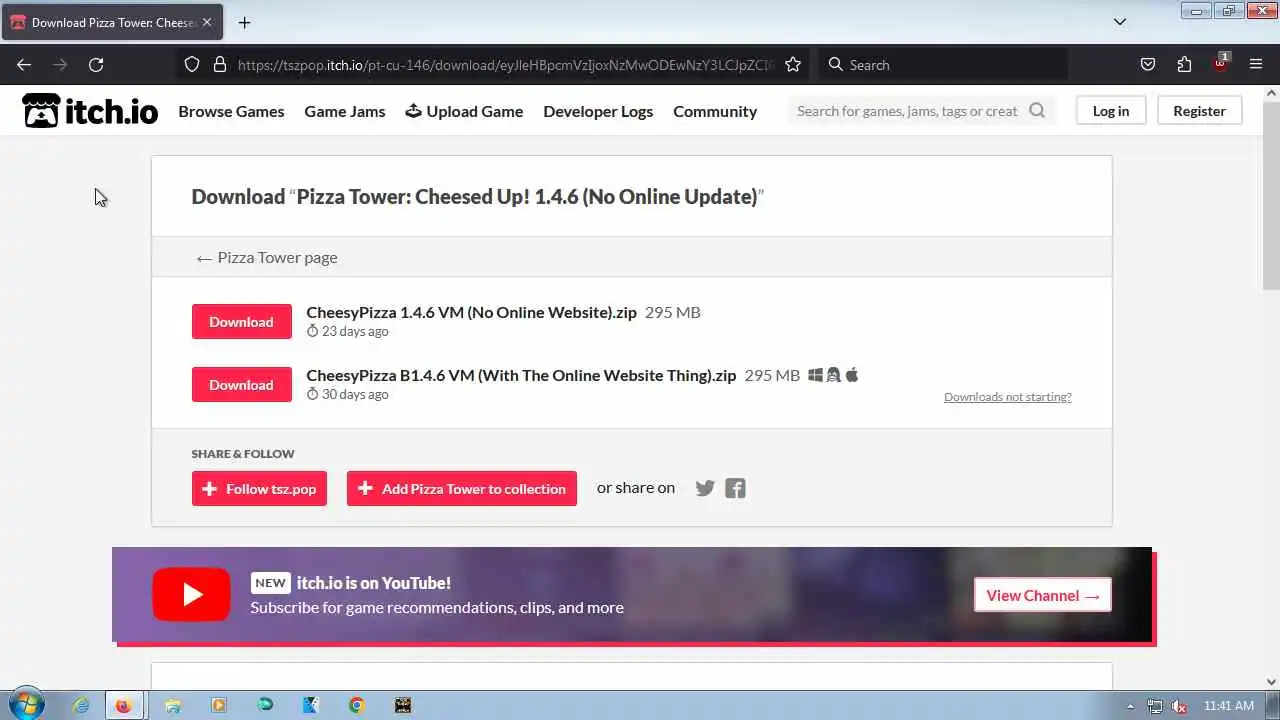Viewport: 1280px width, 720px height.
Task: Return to Pizza Tower page
Action: (x=266, y=257)
